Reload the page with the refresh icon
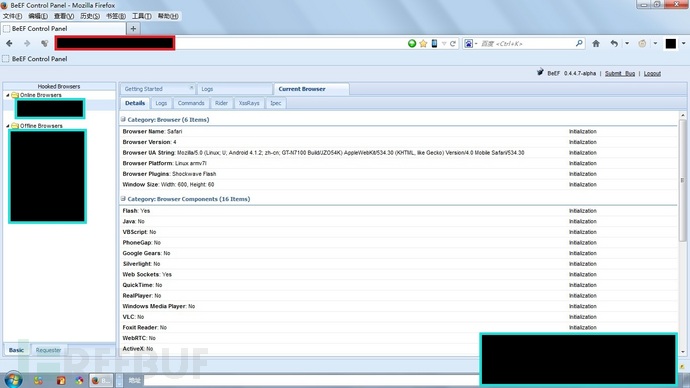The image size is (690, 388). [453, 44]
